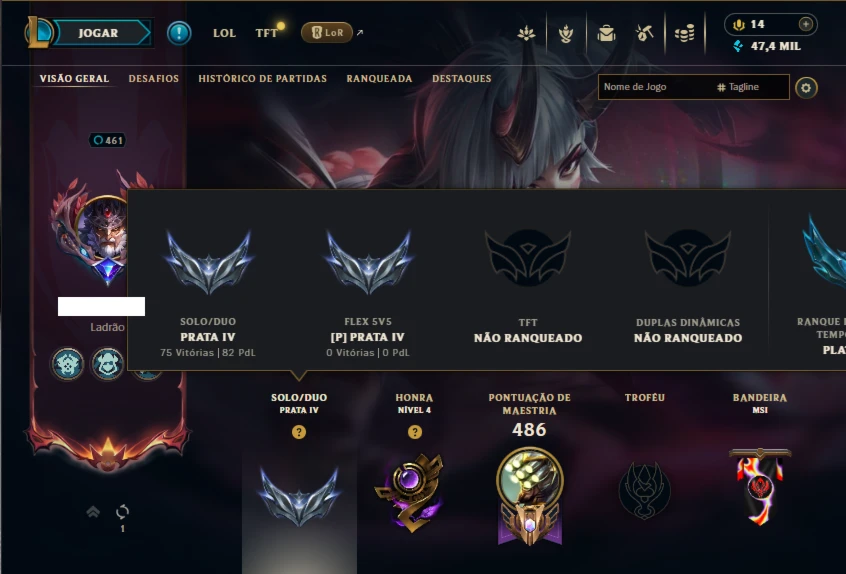Screen dimensions: 846x574
Task: Open the DESTAQUES tab
Action: [462, 79]
